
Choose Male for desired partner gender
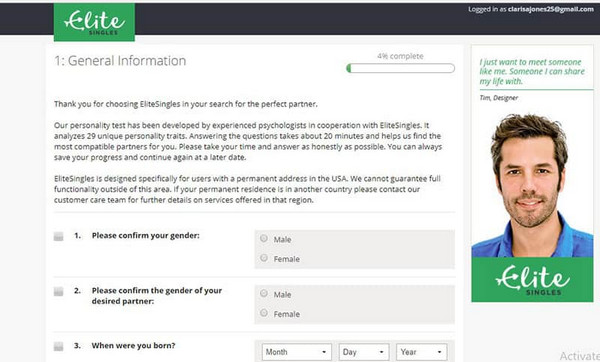pyautogui.click(x=264, y=294)
